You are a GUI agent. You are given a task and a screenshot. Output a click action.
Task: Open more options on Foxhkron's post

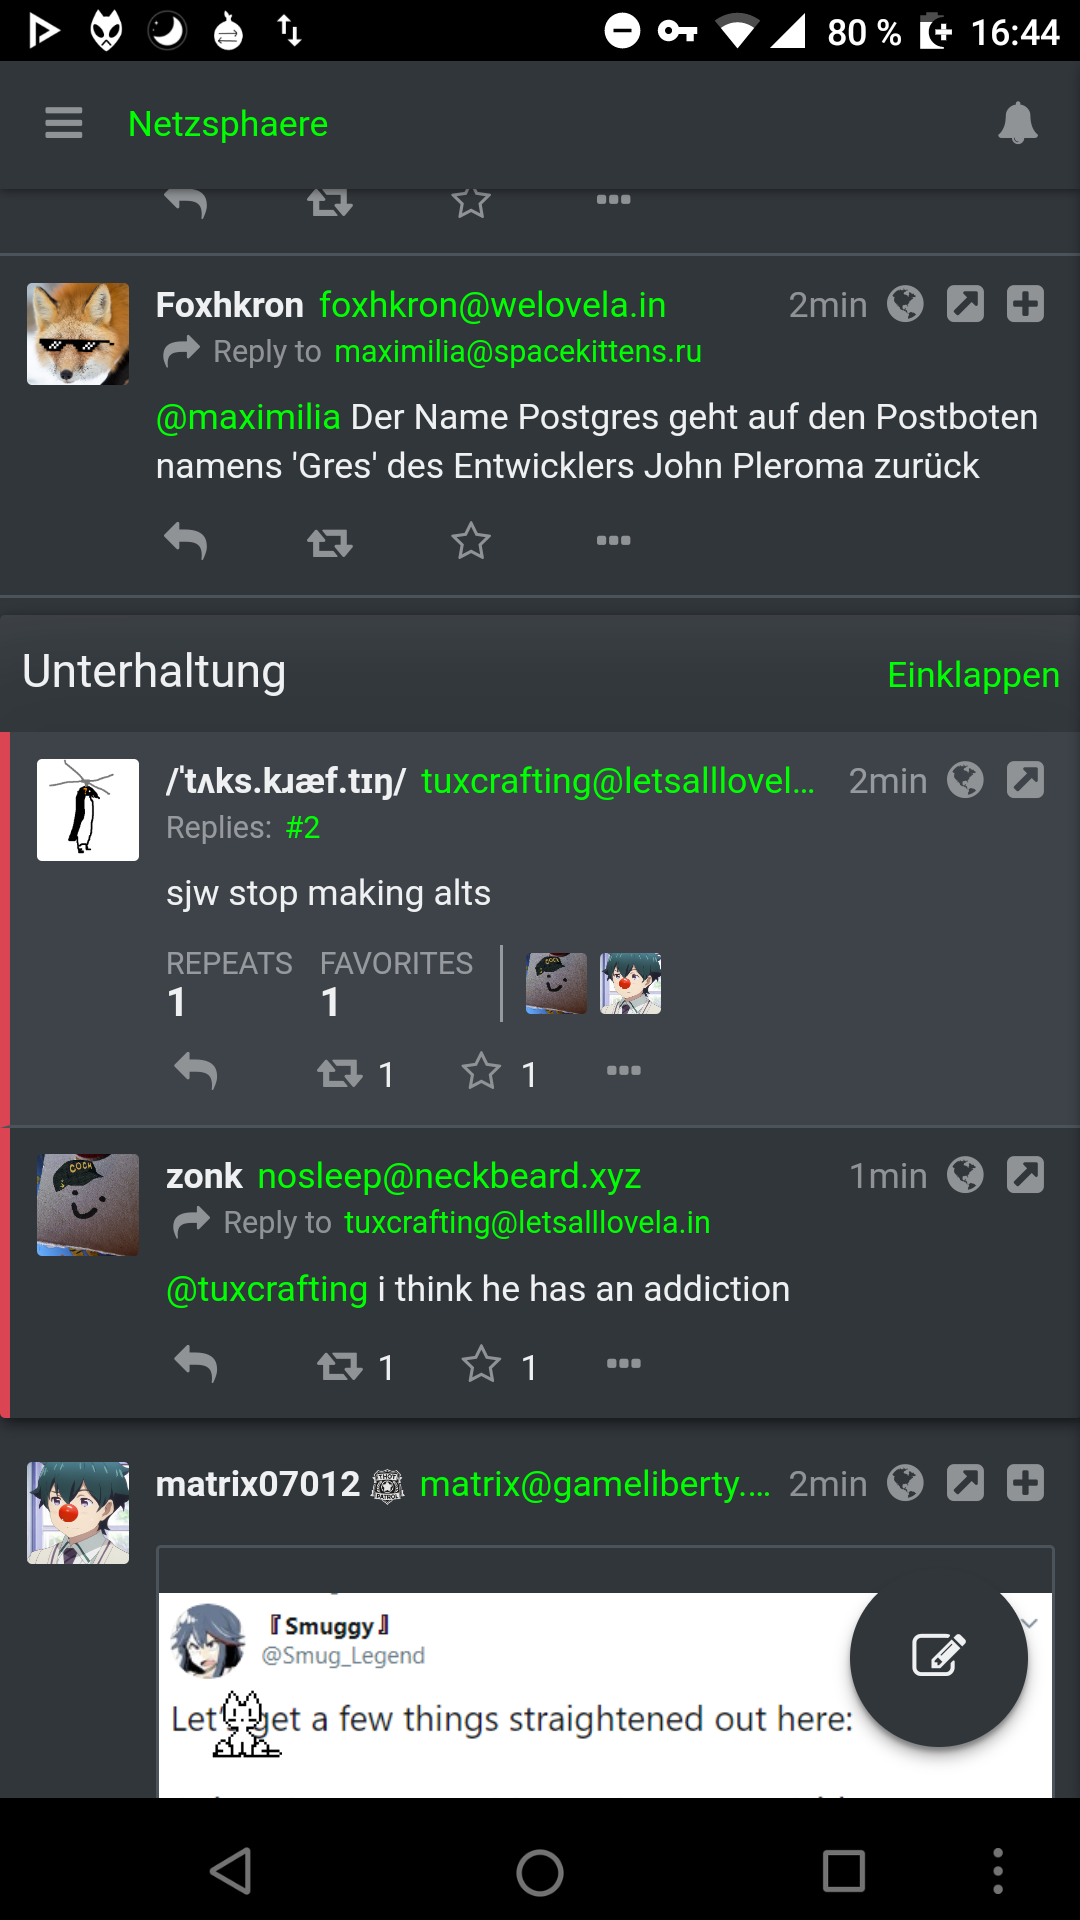point(613,540)
